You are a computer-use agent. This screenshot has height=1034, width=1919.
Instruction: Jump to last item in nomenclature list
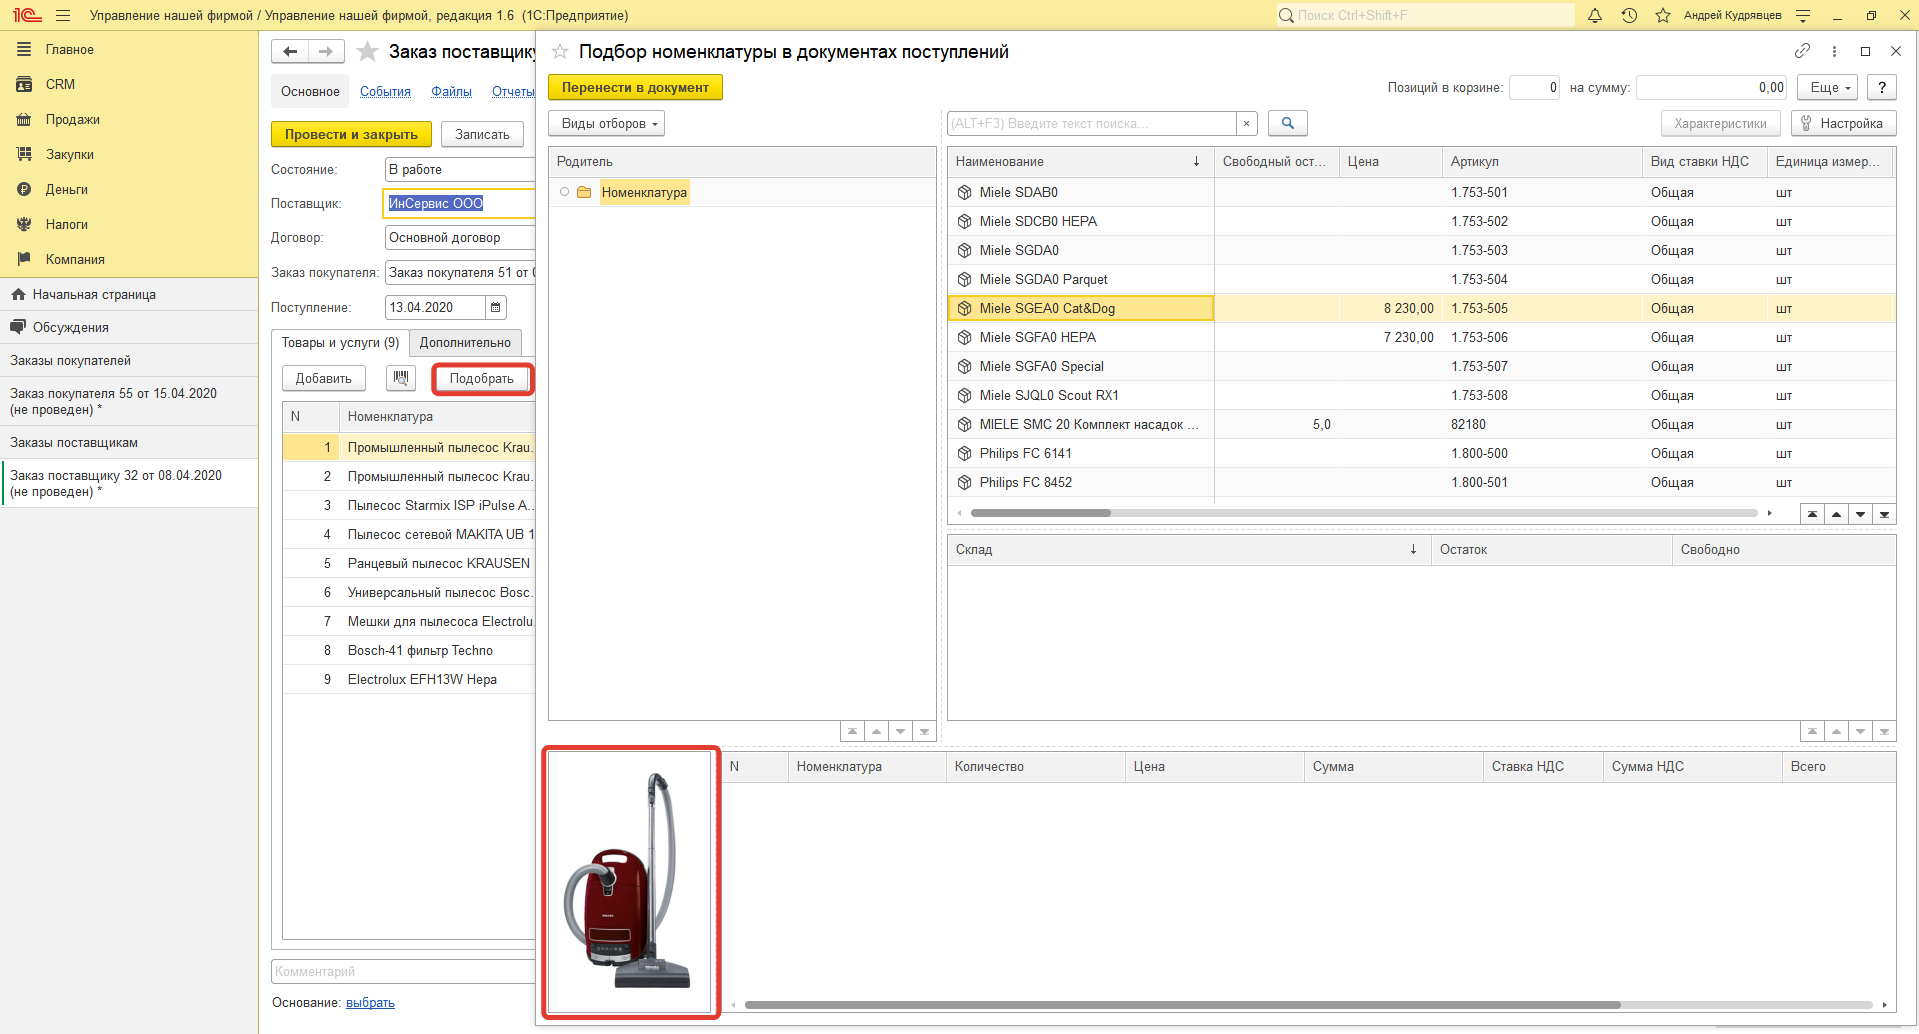[1884, 514]
